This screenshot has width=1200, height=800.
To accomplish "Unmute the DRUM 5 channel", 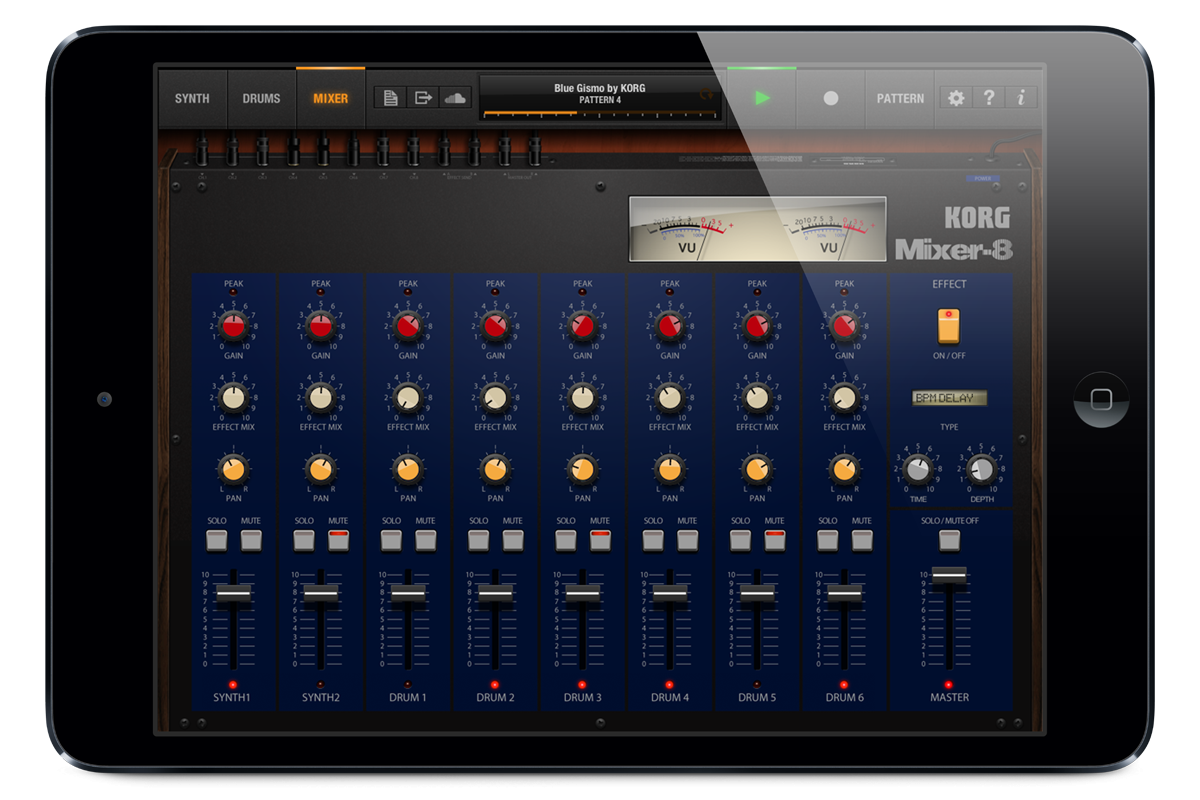I will click(775, 540).
